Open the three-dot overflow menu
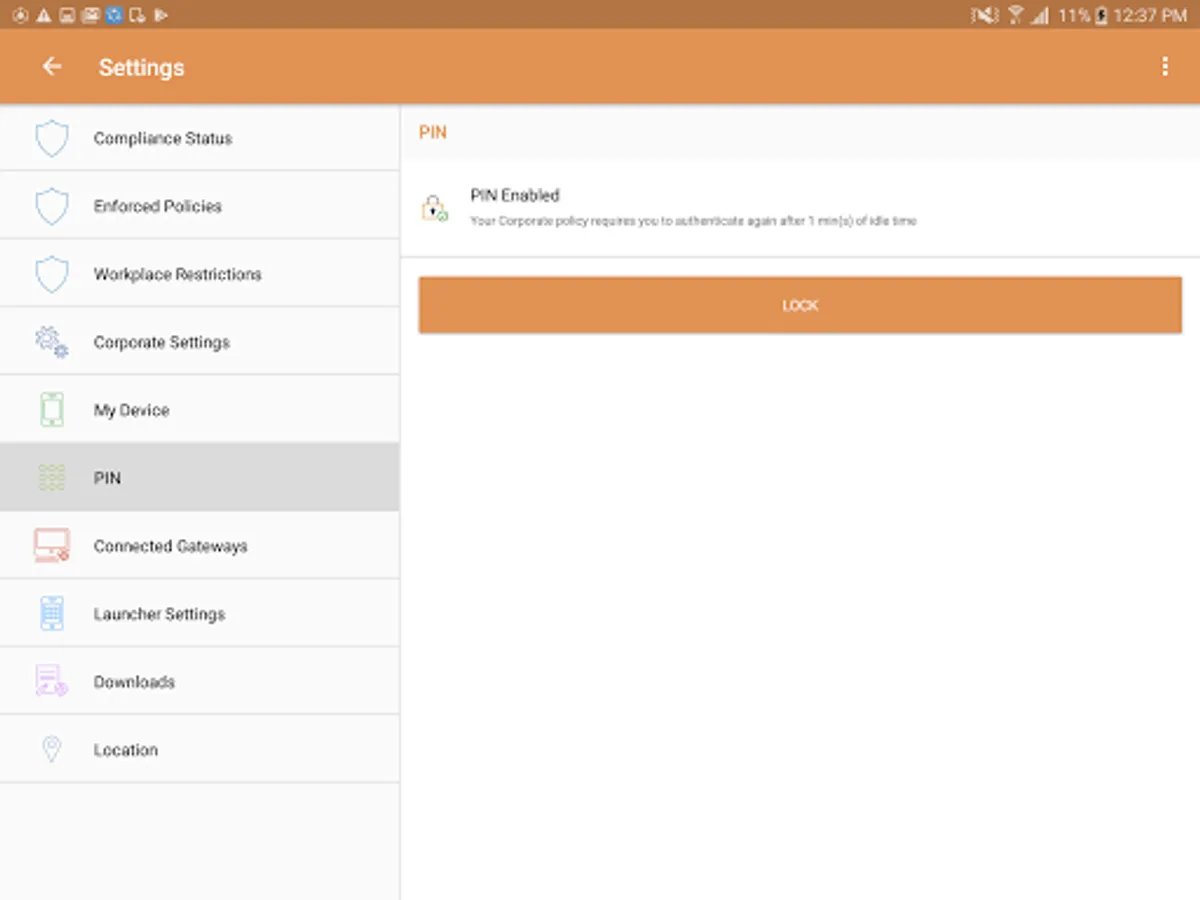This screenshot has width=1200, height=900. point(1165,66)
